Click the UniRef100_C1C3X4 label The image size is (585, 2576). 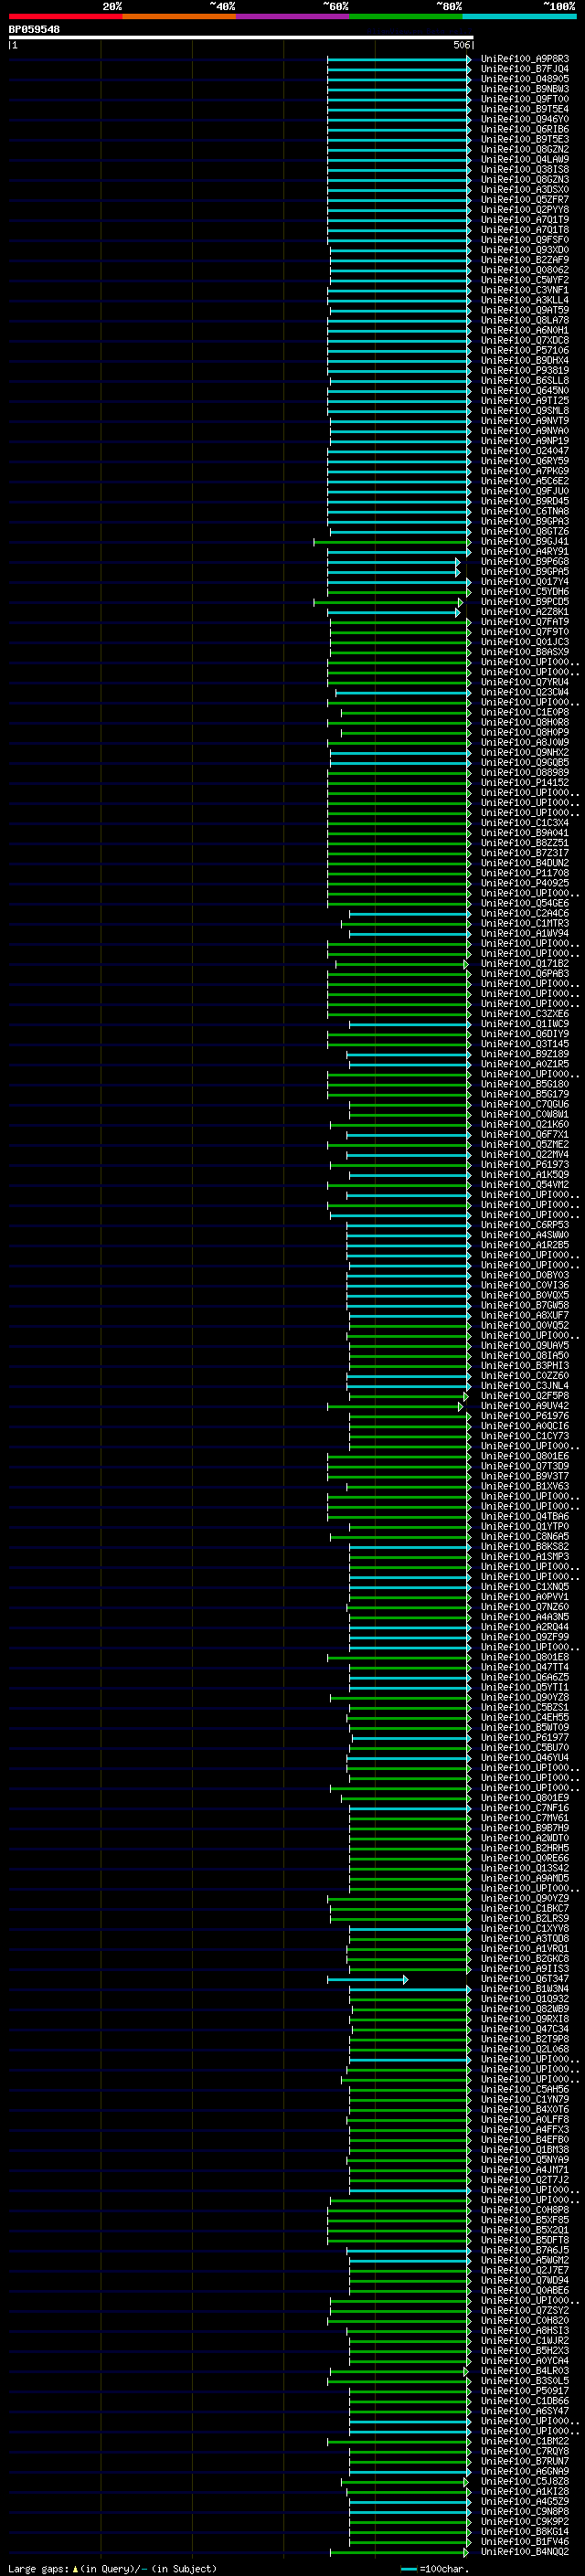pyautogui.click(x=525, y=823)
